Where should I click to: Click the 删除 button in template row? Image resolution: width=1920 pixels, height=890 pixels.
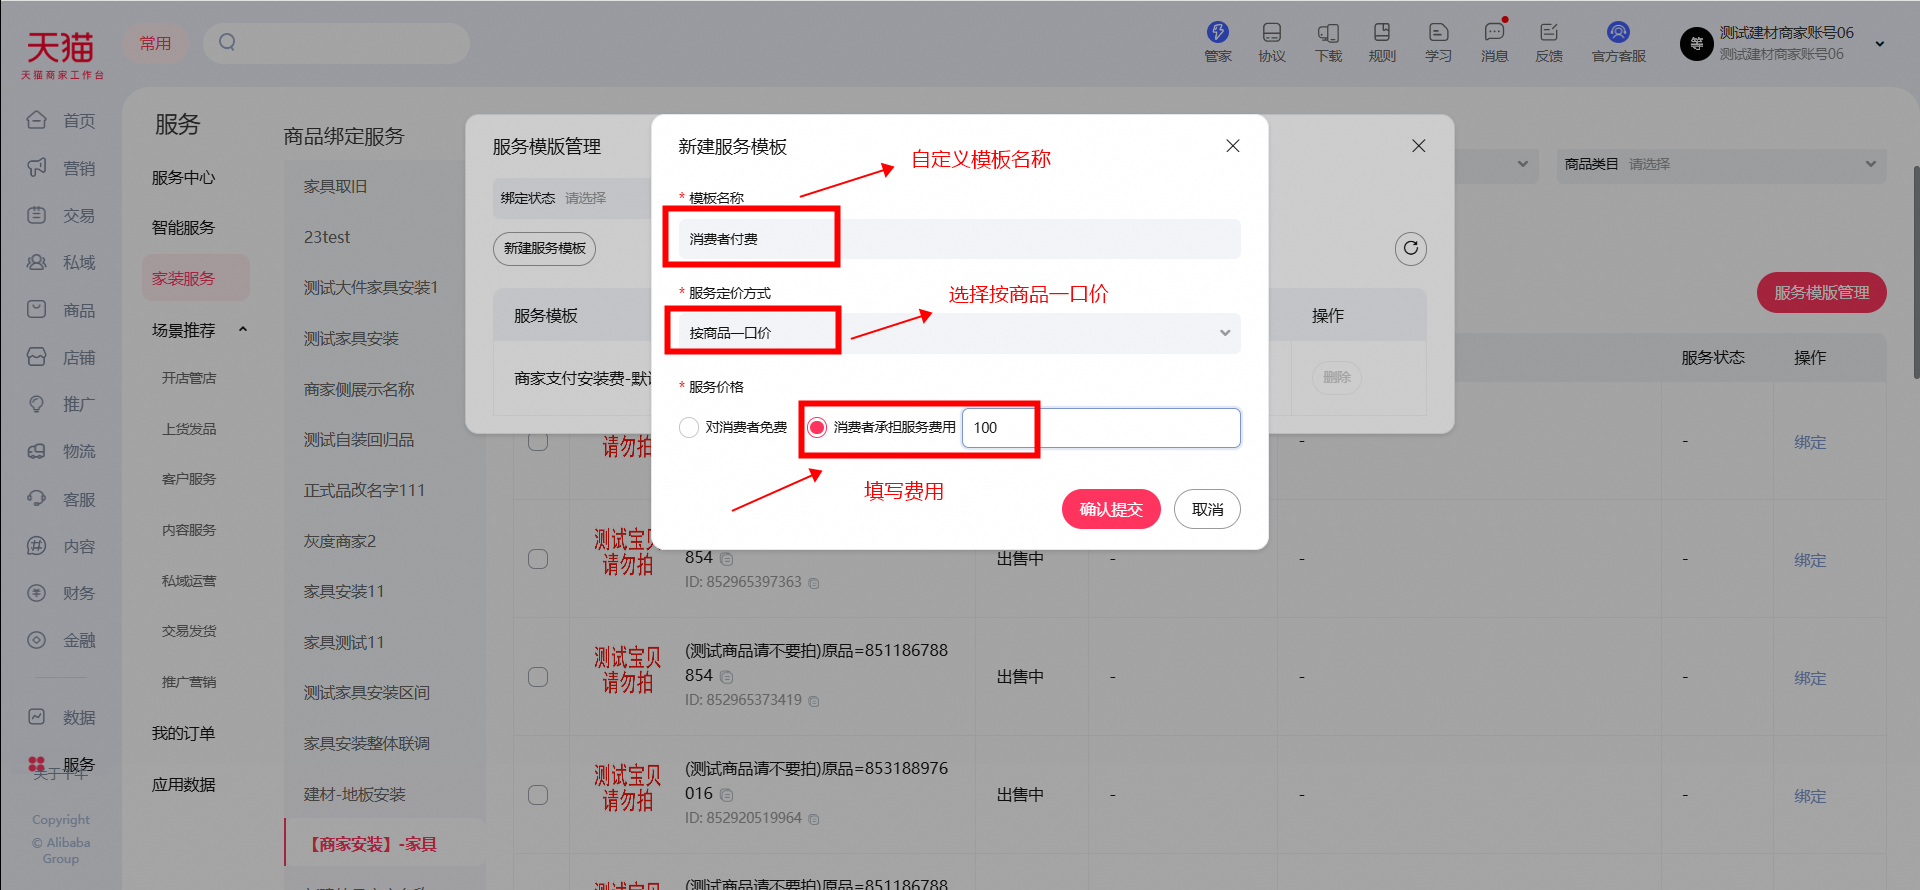(1336, 377)
